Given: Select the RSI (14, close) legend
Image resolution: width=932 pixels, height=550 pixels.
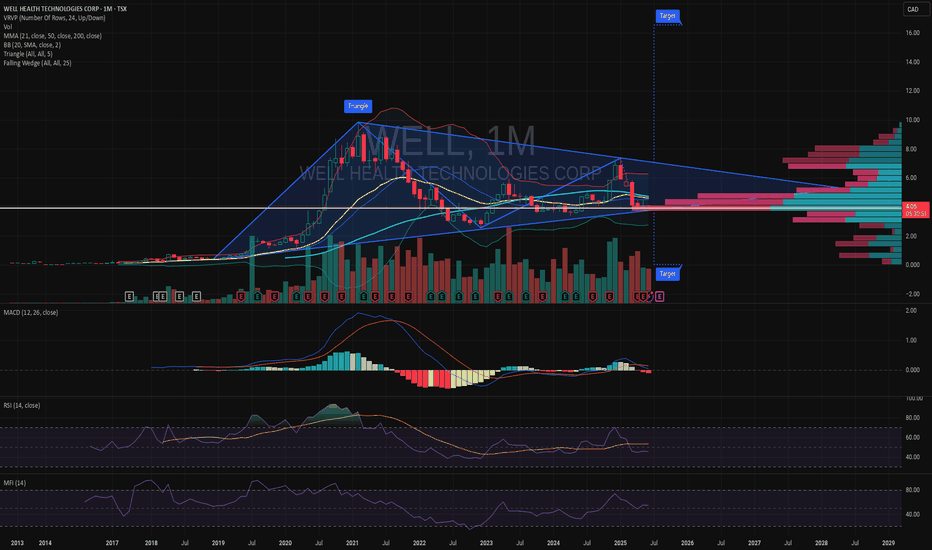Looking at the screenshot, I should 22,406.
